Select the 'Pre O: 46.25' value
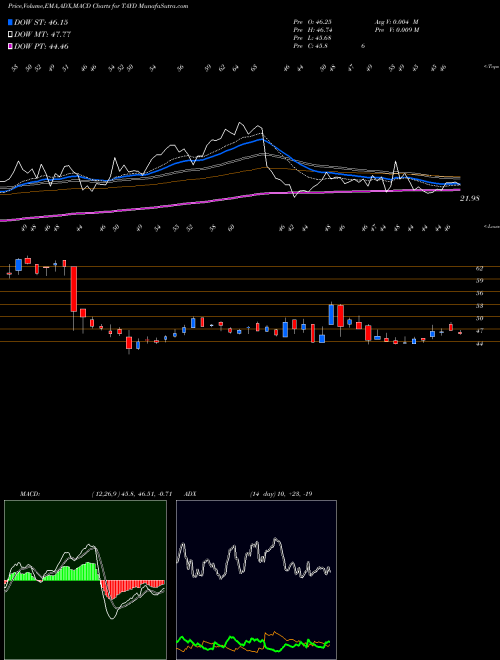This screenshot has height=660, width=500. (x=314, y=22)
